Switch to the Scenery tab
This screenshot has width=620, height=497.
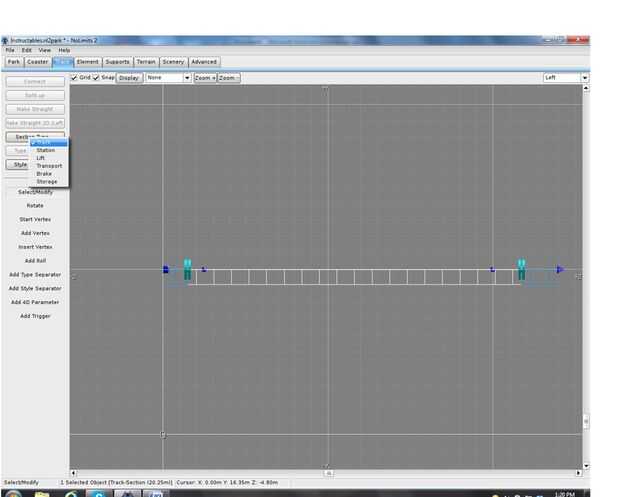coord(173,62)
